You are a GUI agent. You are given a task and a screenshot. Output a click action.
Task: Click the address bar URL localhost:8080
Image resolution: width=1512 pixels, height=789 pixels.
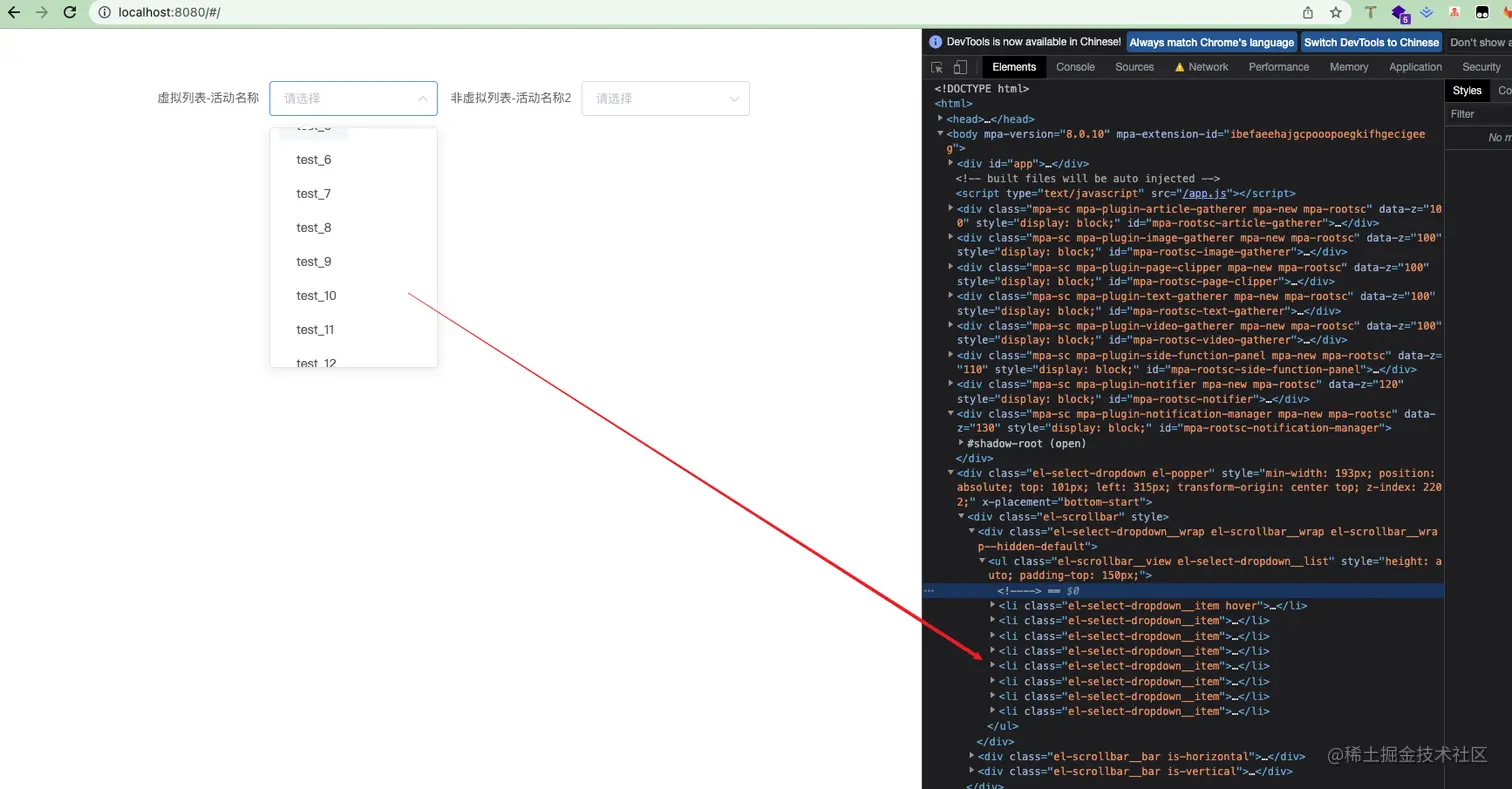[x=169, y=12]
